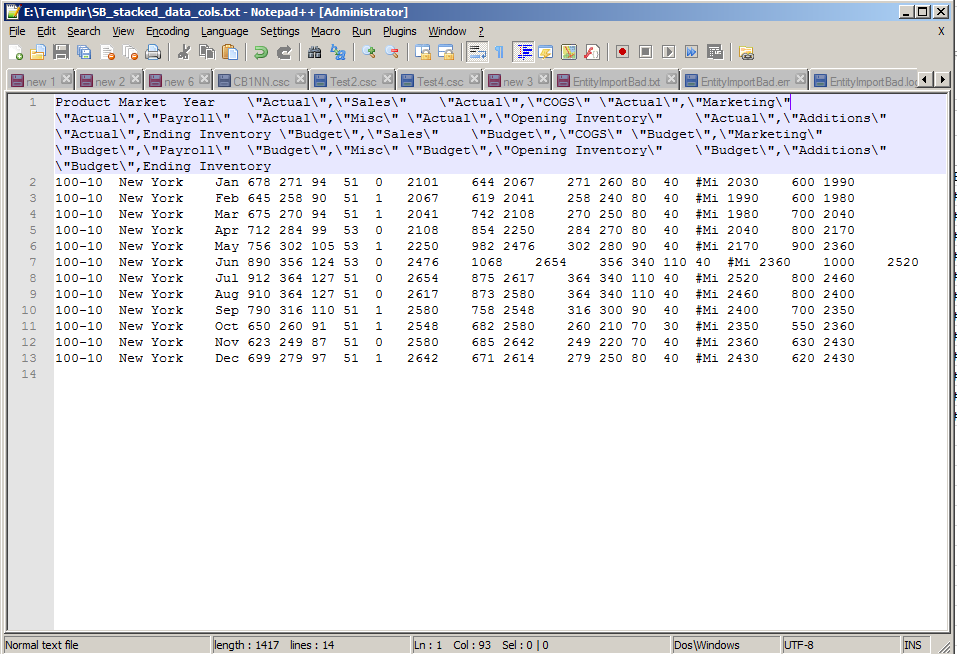Paste using the clipboard icon
Image resolution: width=957 pixels, height=654 pixels.
point(230,53)
